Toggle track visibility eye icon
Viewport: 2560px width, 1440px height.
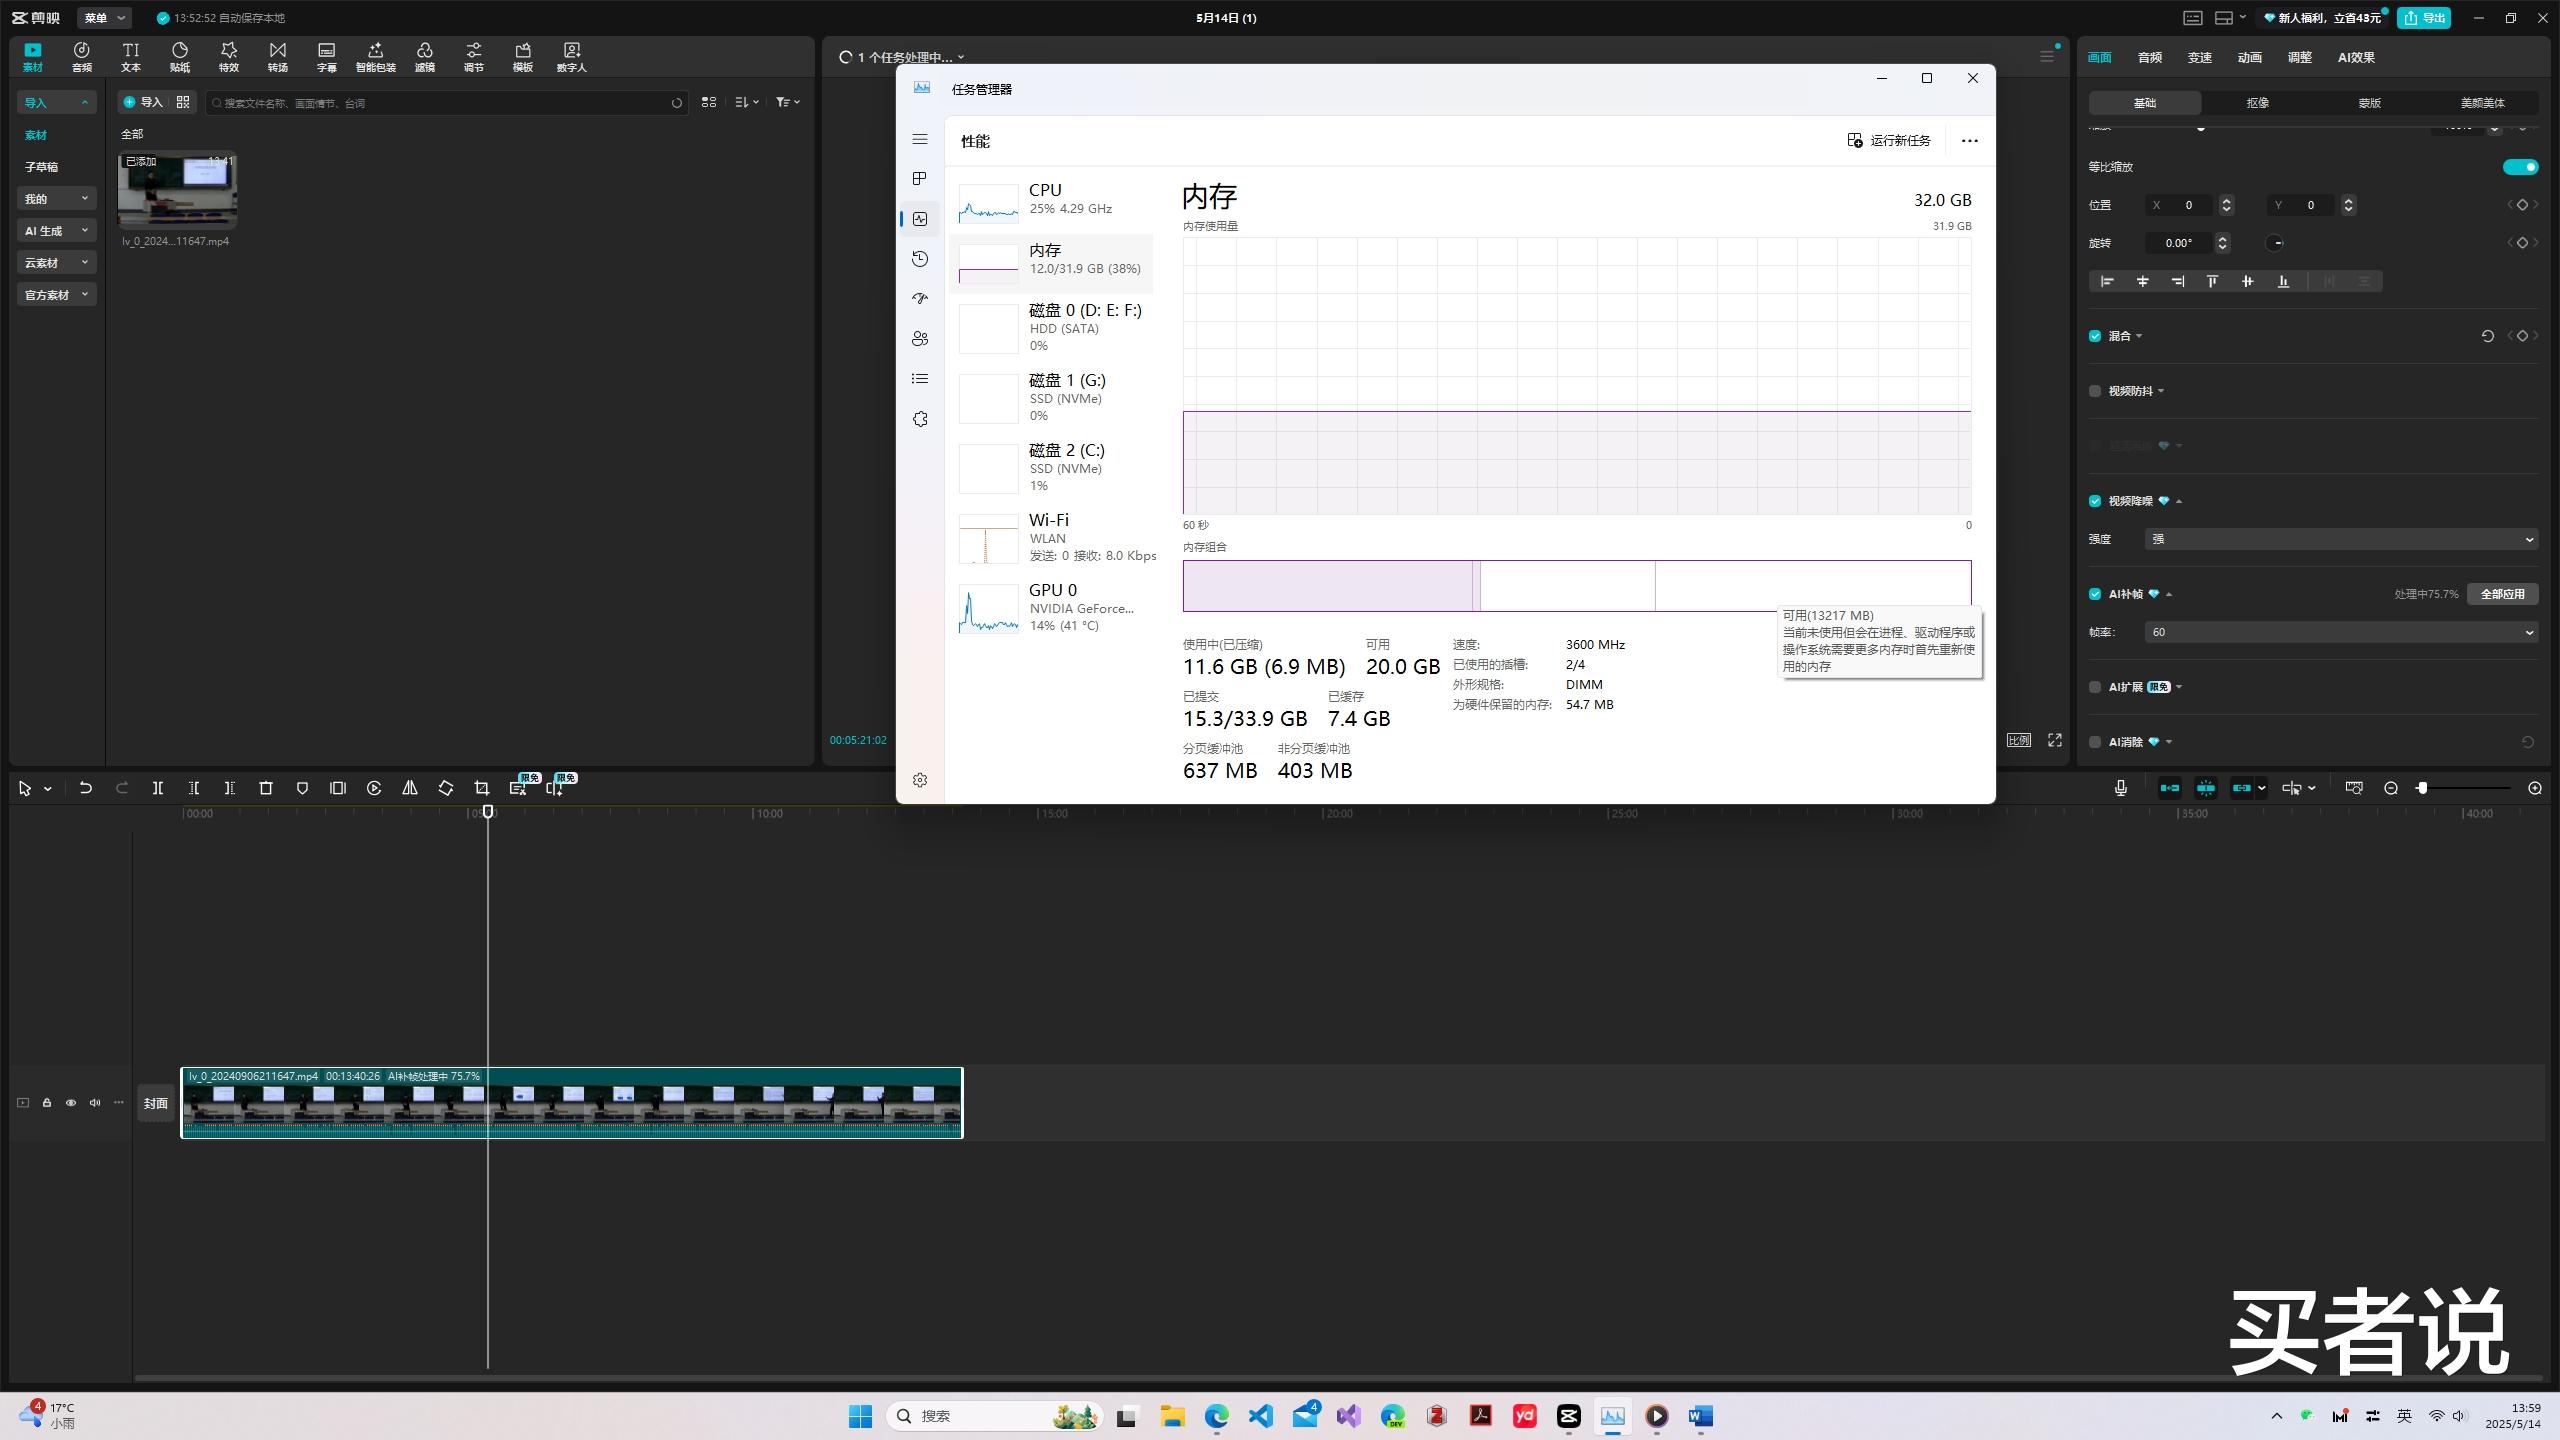[x=71, y=1103]
